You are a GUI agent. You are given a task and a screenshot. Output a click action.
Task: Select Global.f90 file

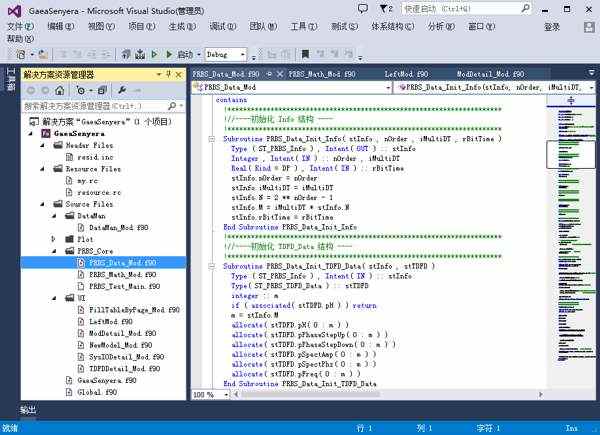point(97,392)
